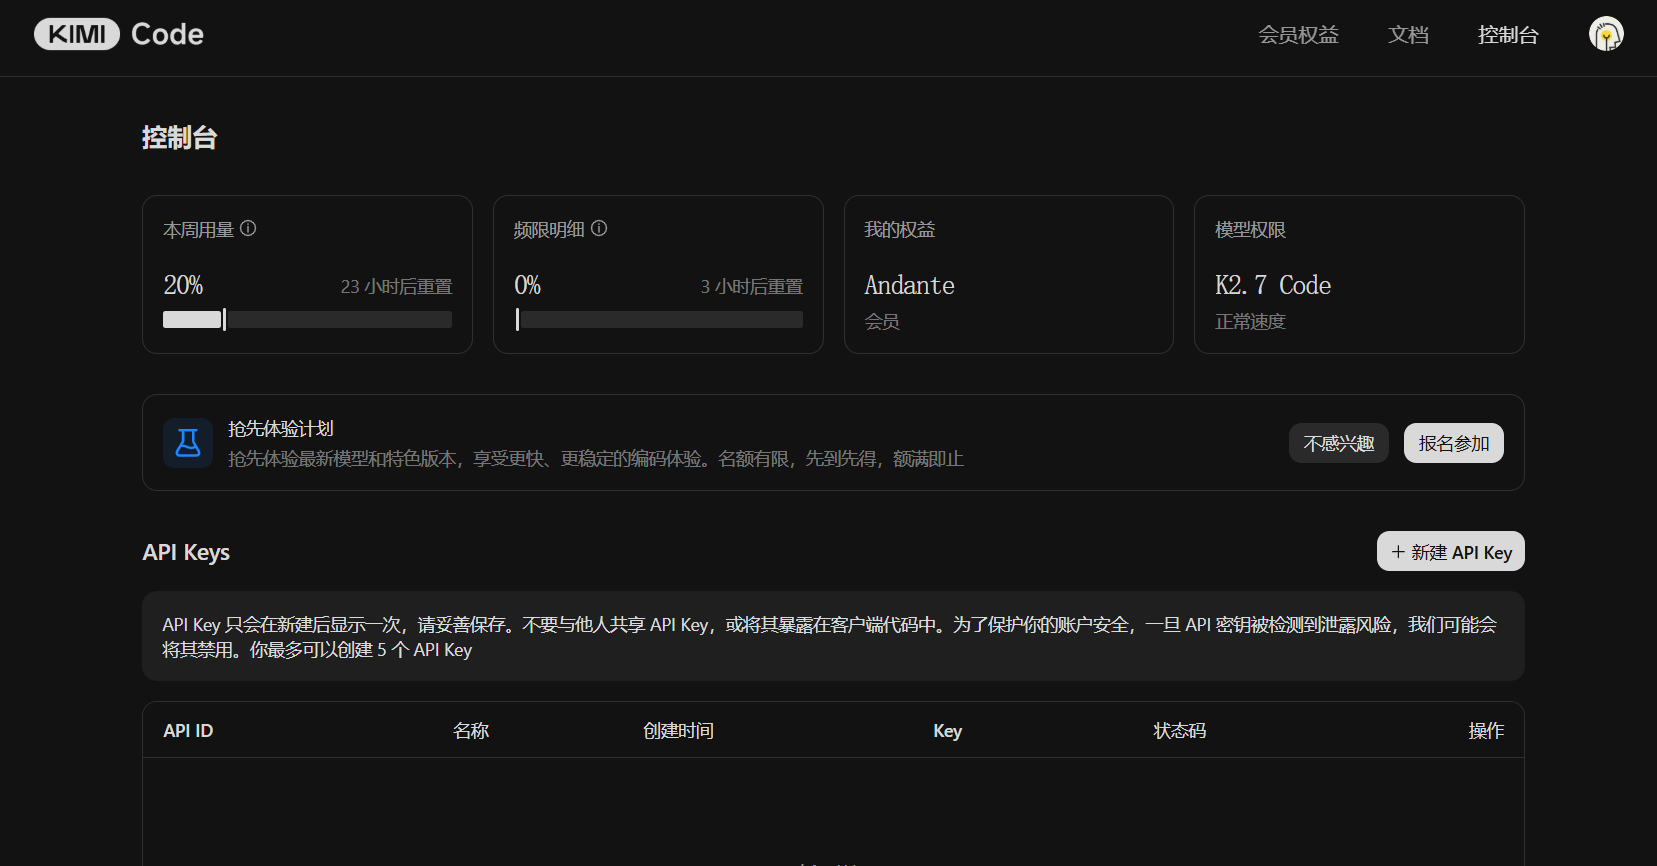Viewport: 1657px width, 866px height.
Task: Click the 控制台 page heading
Action: coord(180,138)
